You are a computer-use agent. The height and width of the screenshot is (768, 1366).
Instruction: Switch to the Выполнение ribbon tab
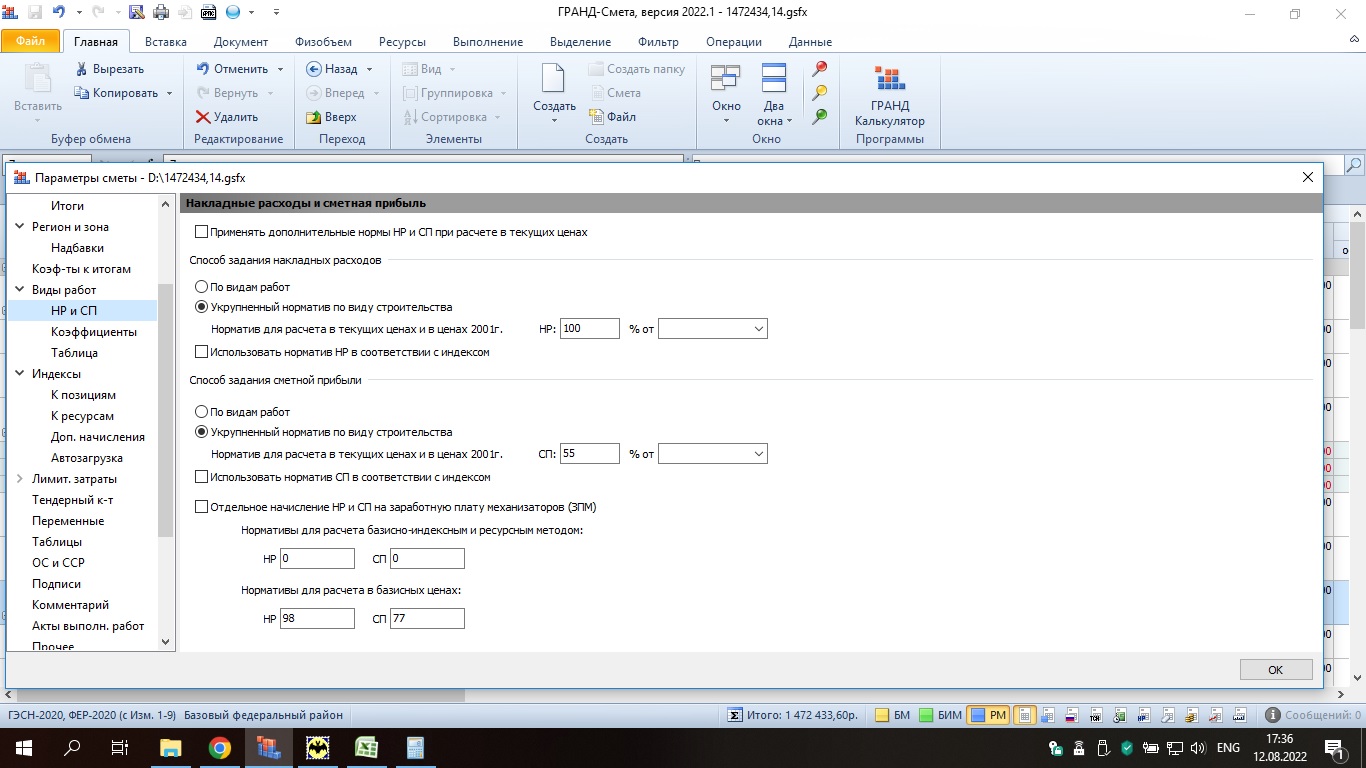pyautogui.click(x=488, y=42)
